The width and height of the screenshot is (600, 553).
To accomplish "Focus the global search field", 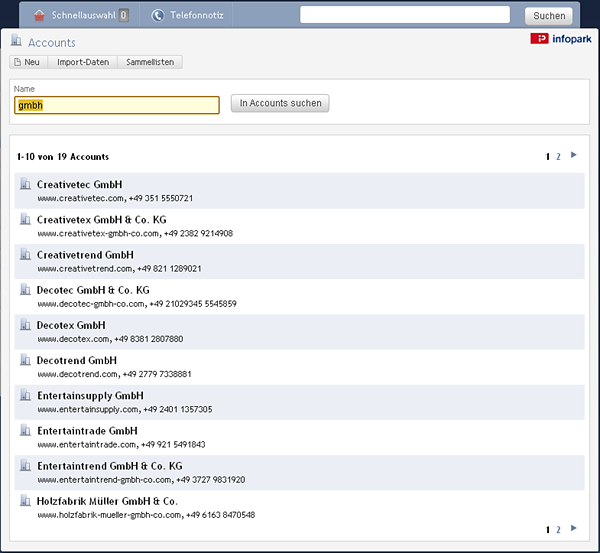I will [405, 15].
